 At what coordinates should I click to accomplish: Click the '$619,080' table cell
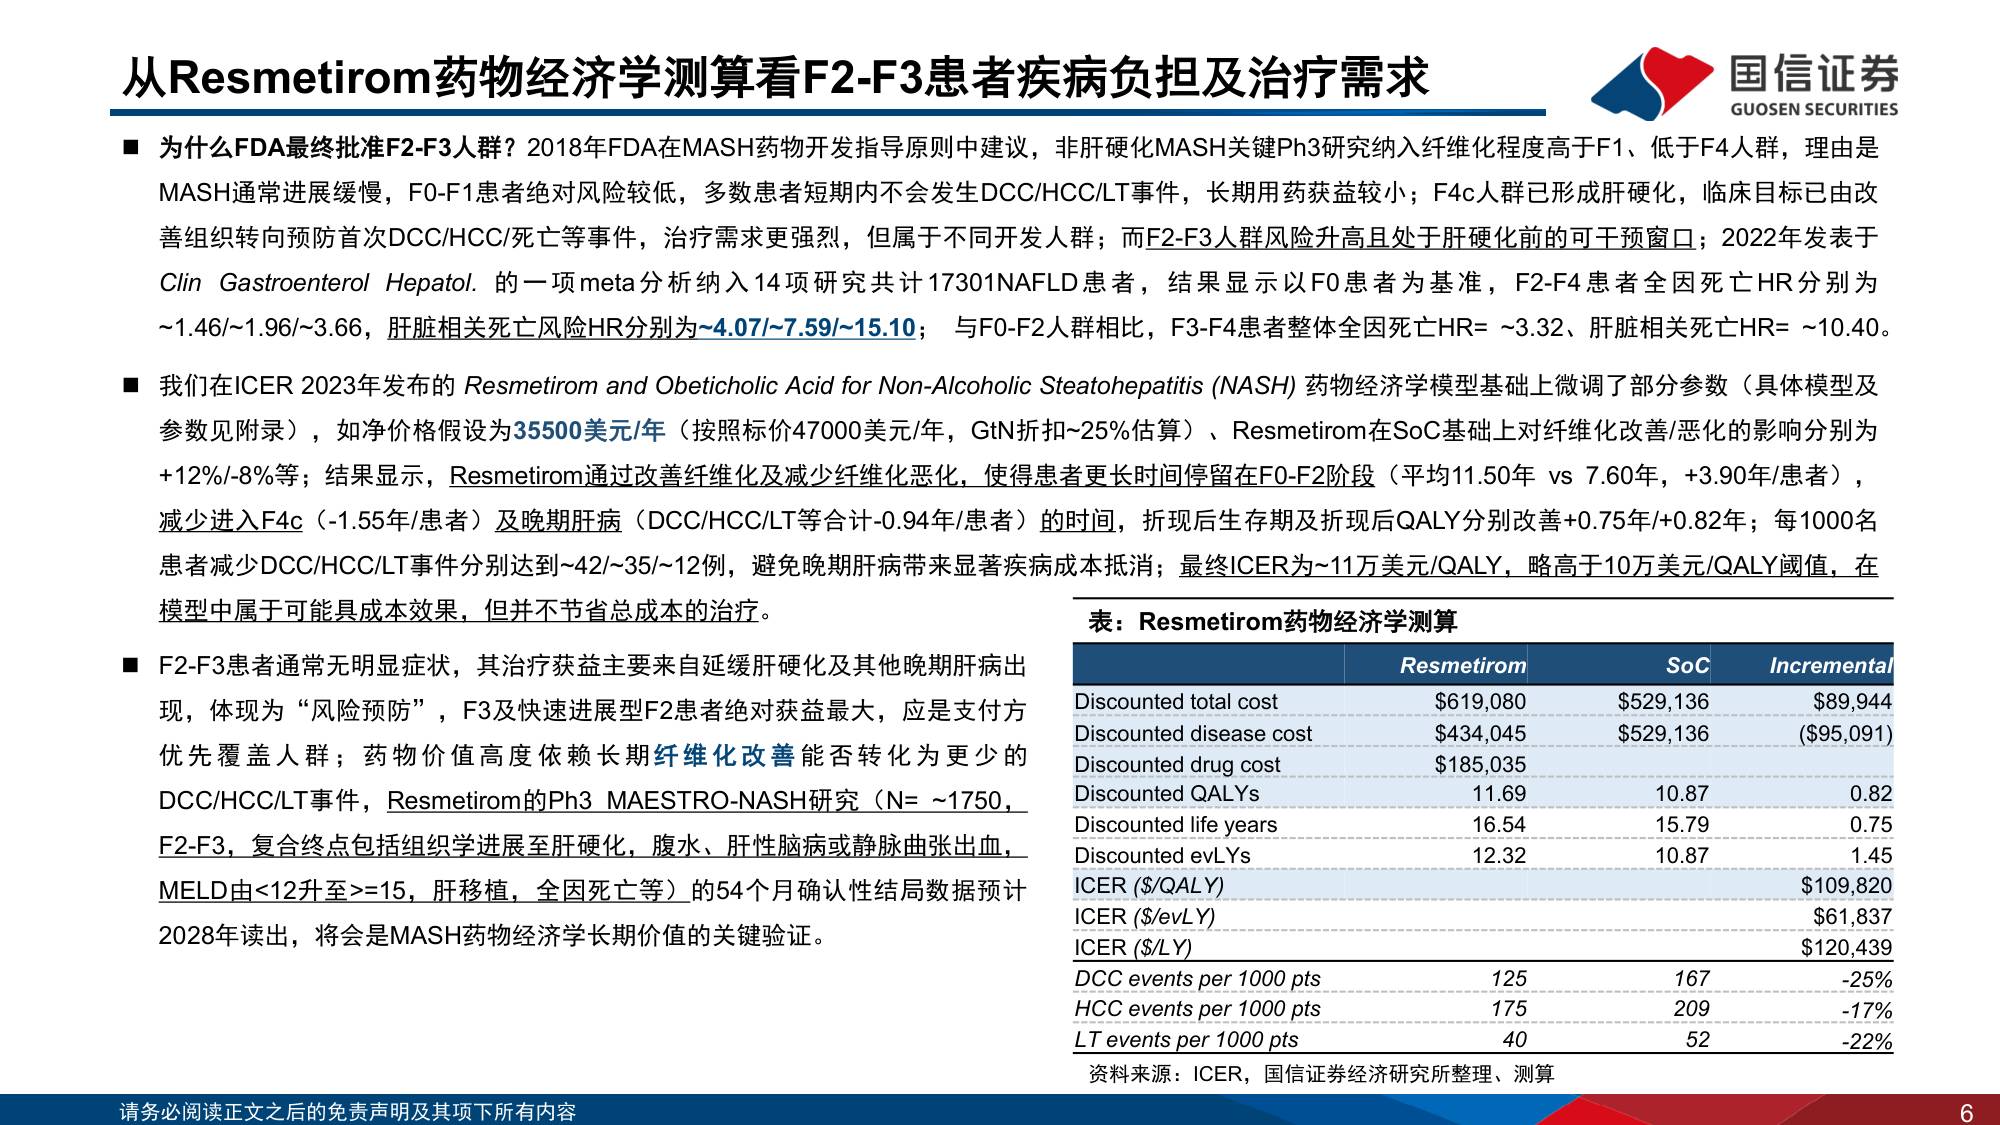(1480, 702)
